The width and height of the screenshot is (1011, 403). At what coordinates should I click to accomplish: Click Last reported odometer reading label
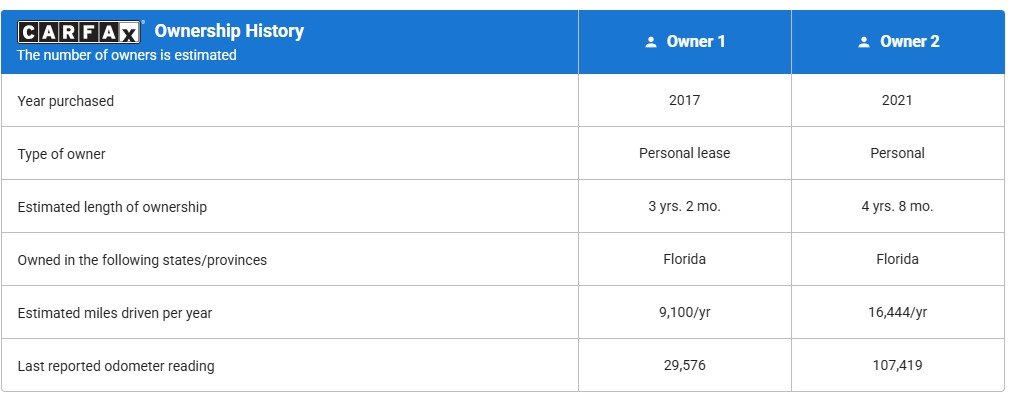coord(116,366)
